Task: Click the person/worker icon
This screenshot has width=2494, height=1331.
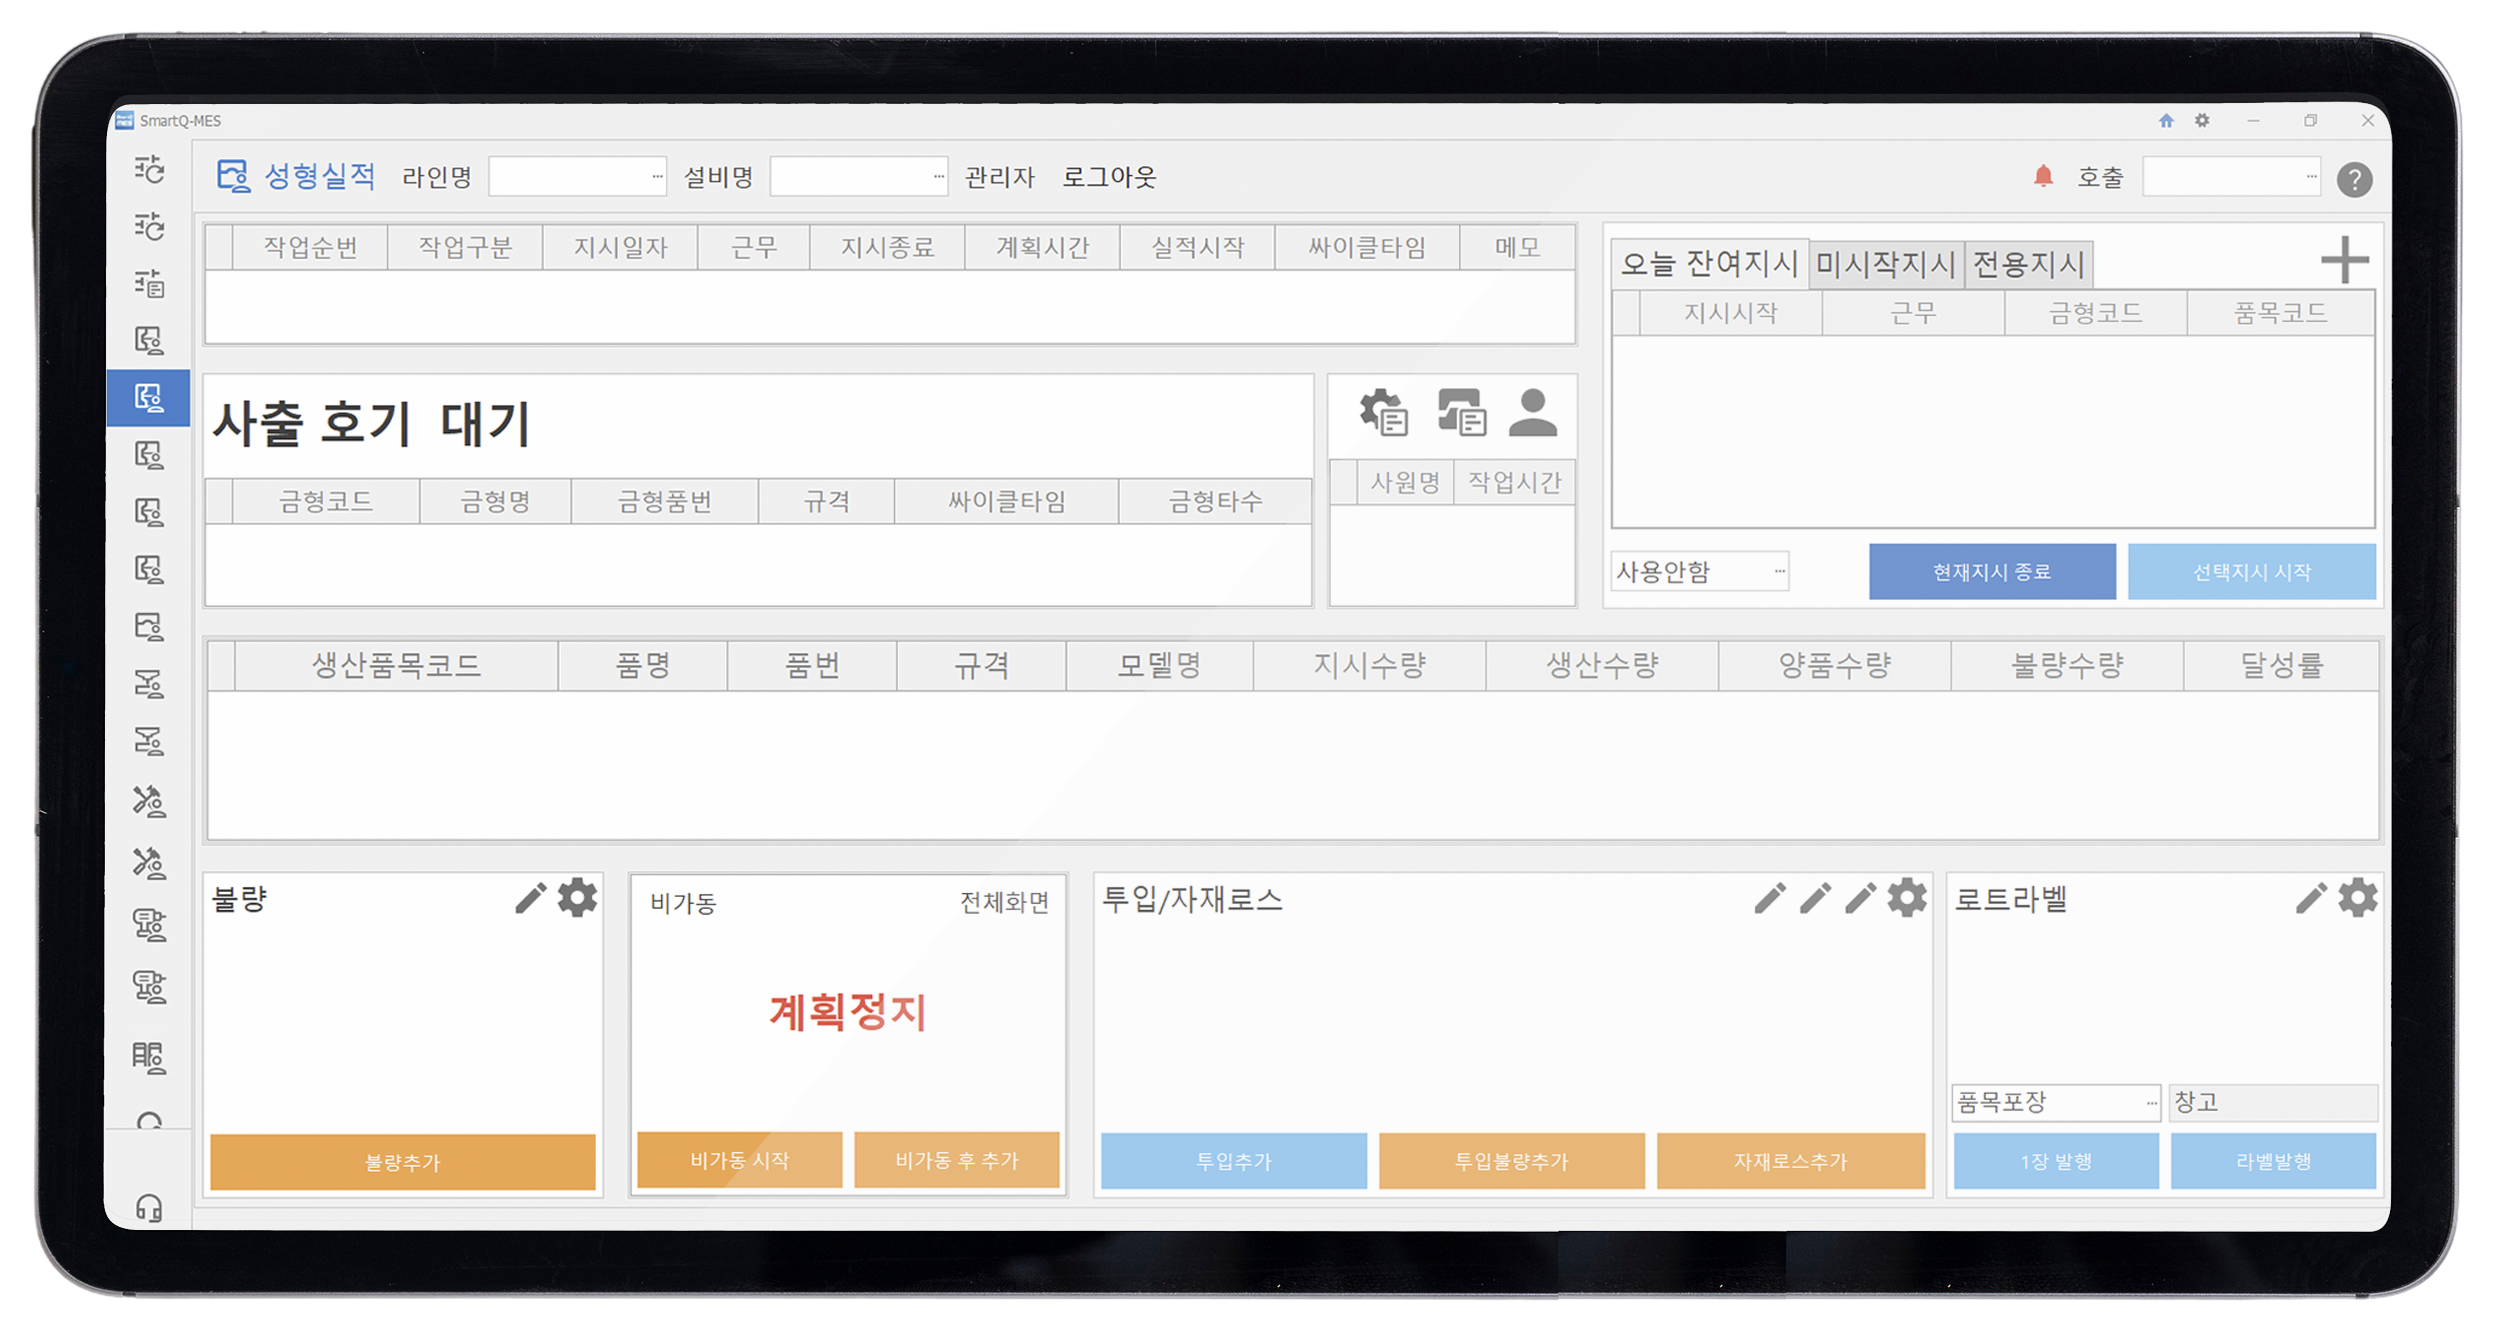Action: [1532, 412]
